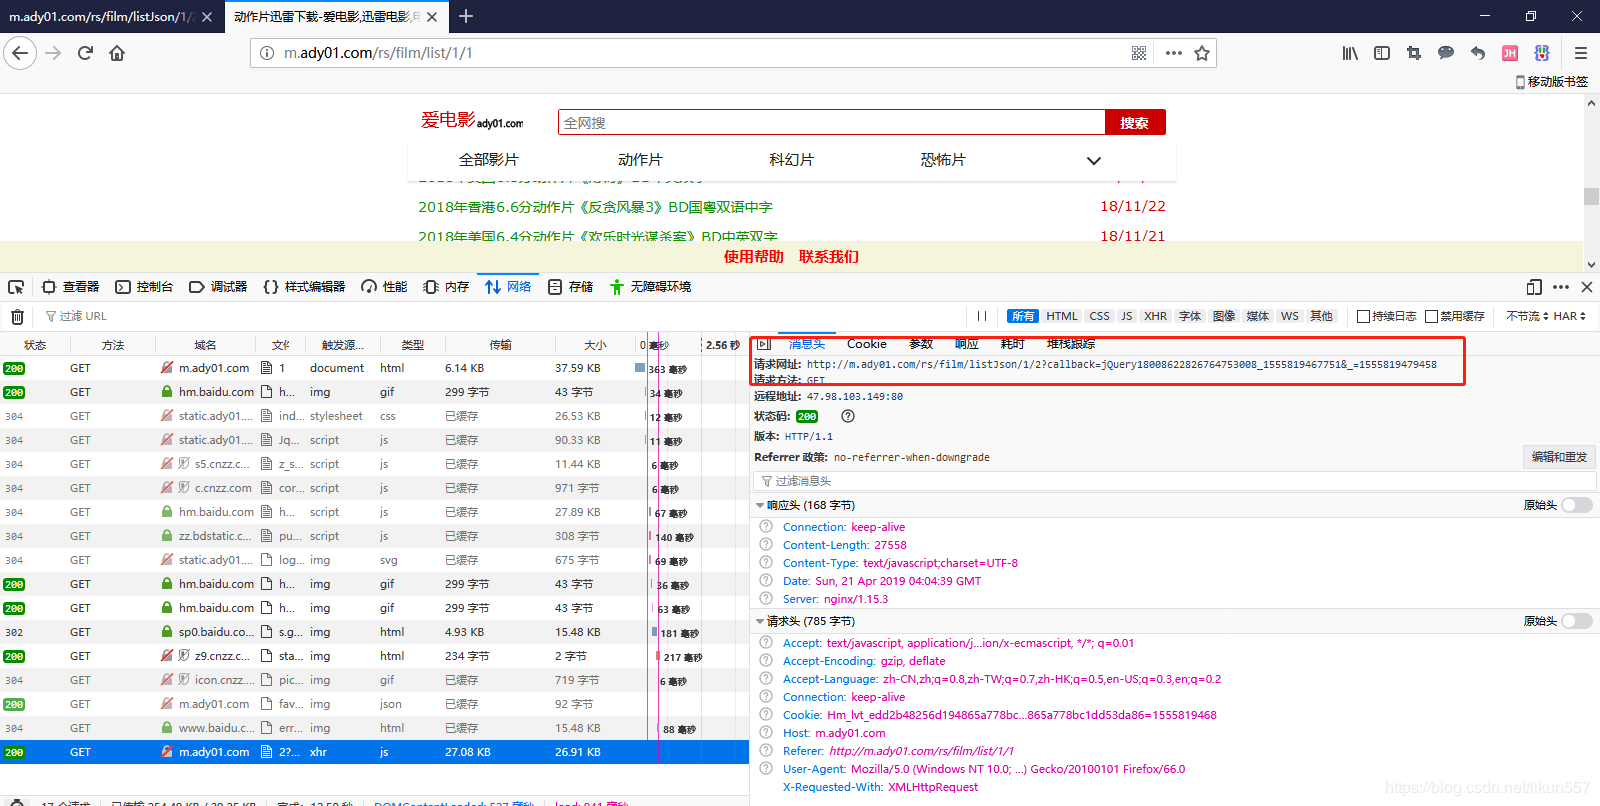This screenshot has height=806, width=1600.
Task: Open the DevTools three-dot options menu
Action: point(1561,287)
